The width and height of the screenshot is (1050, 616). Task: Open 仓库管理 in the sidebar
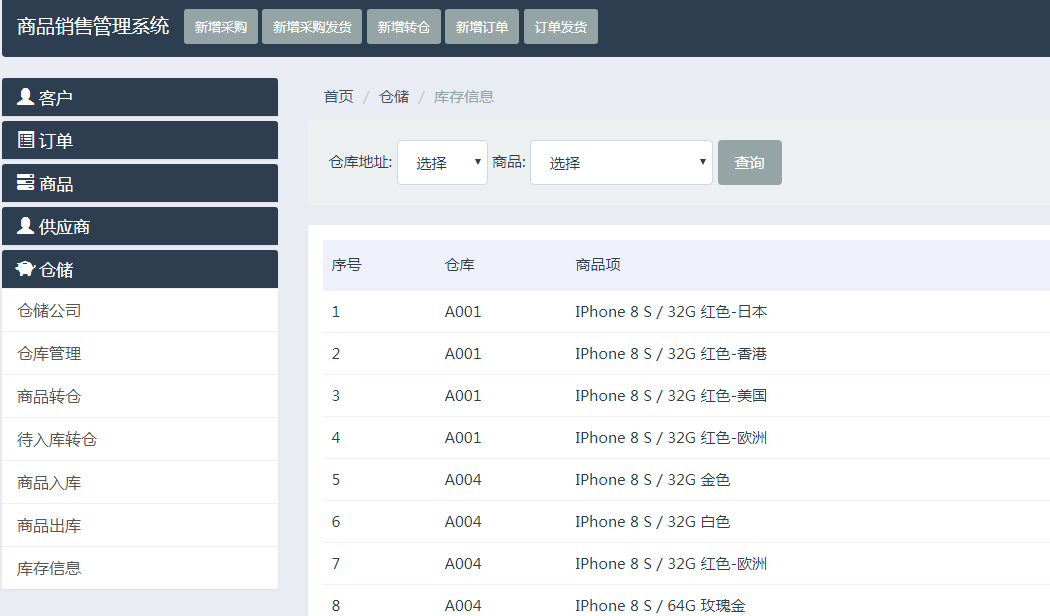[x=49, y=354]
